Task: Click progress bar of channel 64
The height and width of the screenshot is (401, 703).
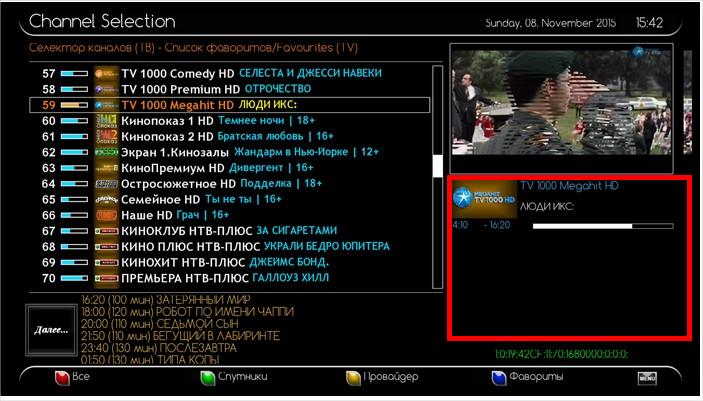Action: [74, 183]
